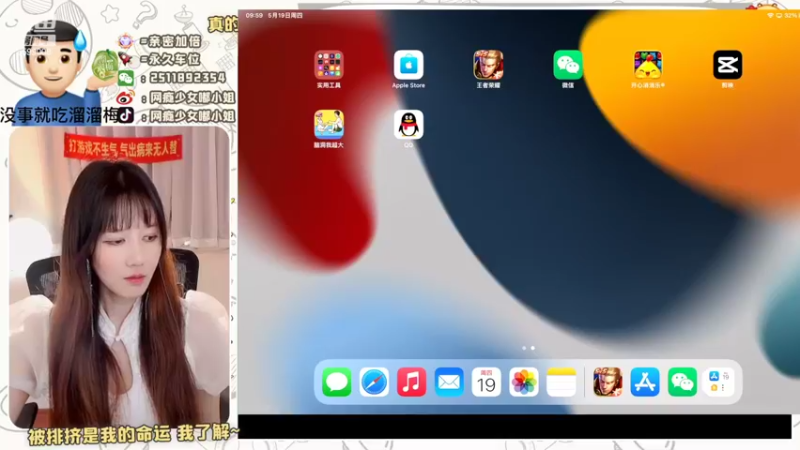800x450 pixels.
Task: Click the TikTok logo in stream overlay
Action: point(126,115)
